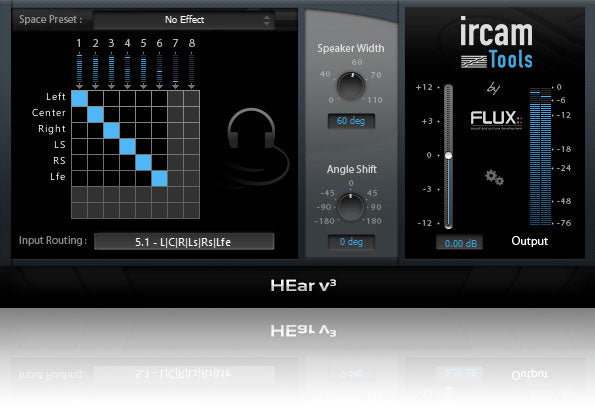This screenshot has width=595, height=408.
Task: Click the headphones icon
Action: (251, 128)
